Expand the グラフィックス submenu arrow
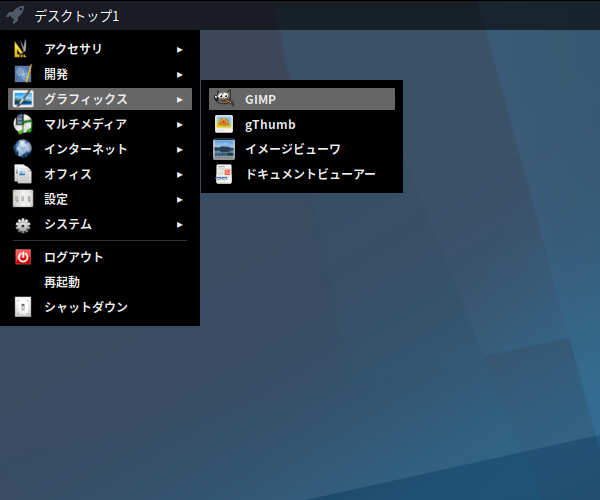Screen dimensions: 600x500 (x=179, y=100)
